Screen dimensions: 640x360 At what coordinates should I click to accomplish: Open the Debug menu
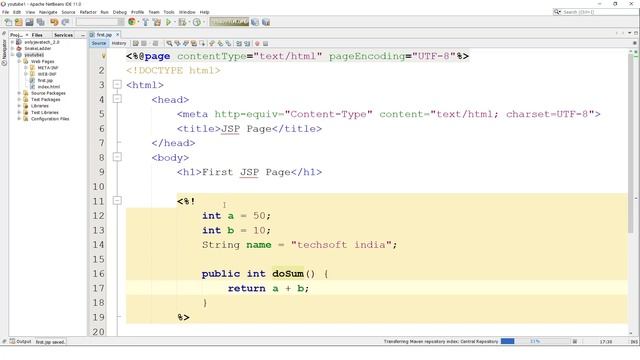pyautogui.click(x=120, y=12)
